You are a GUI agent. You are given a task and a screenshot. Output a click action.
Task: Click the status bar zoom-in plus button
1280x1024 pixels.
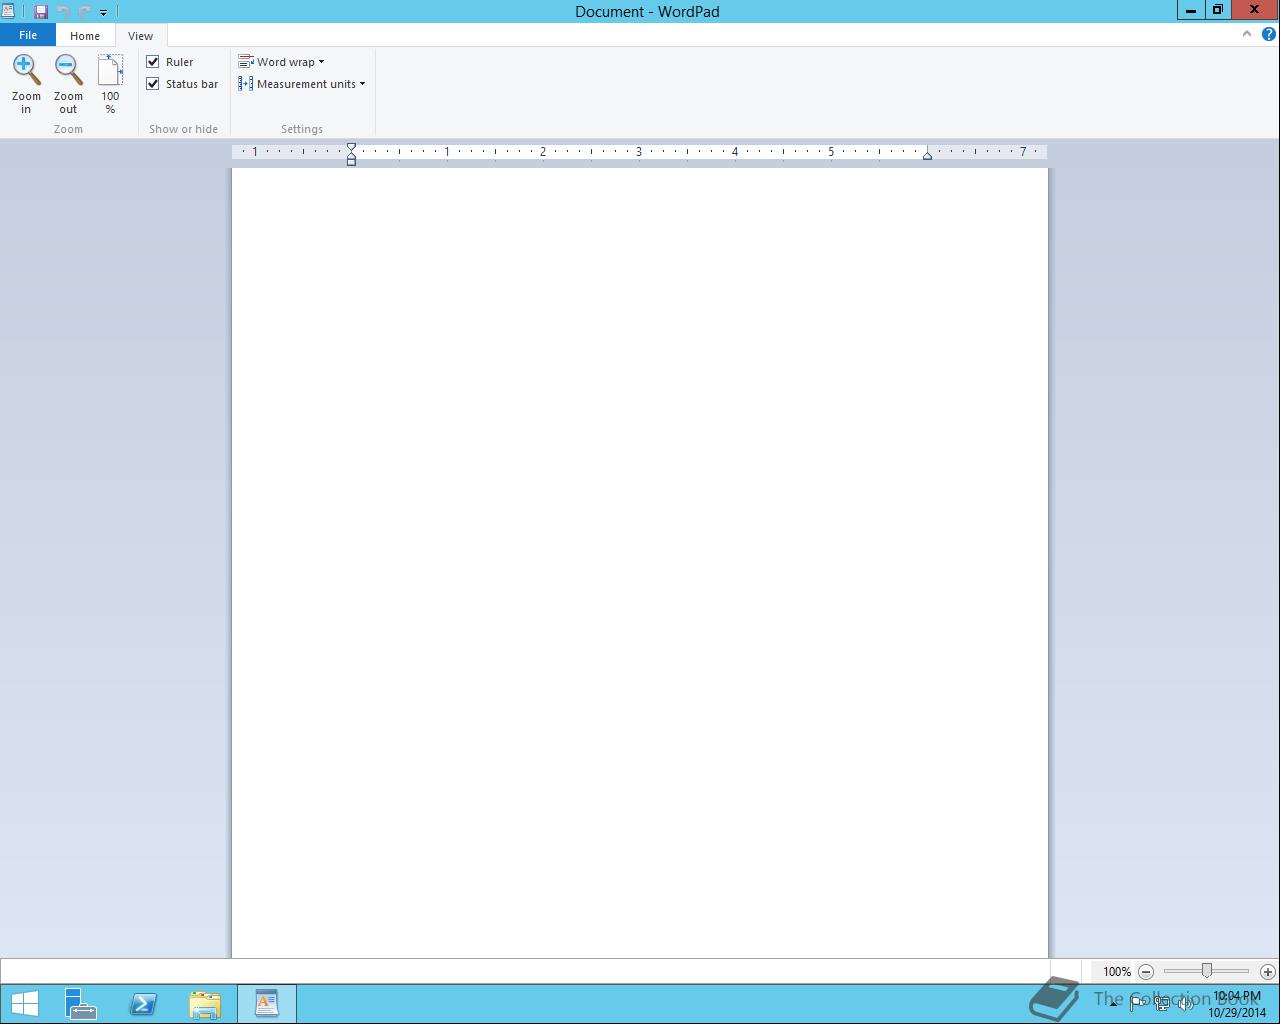[x=1267, y=971]
